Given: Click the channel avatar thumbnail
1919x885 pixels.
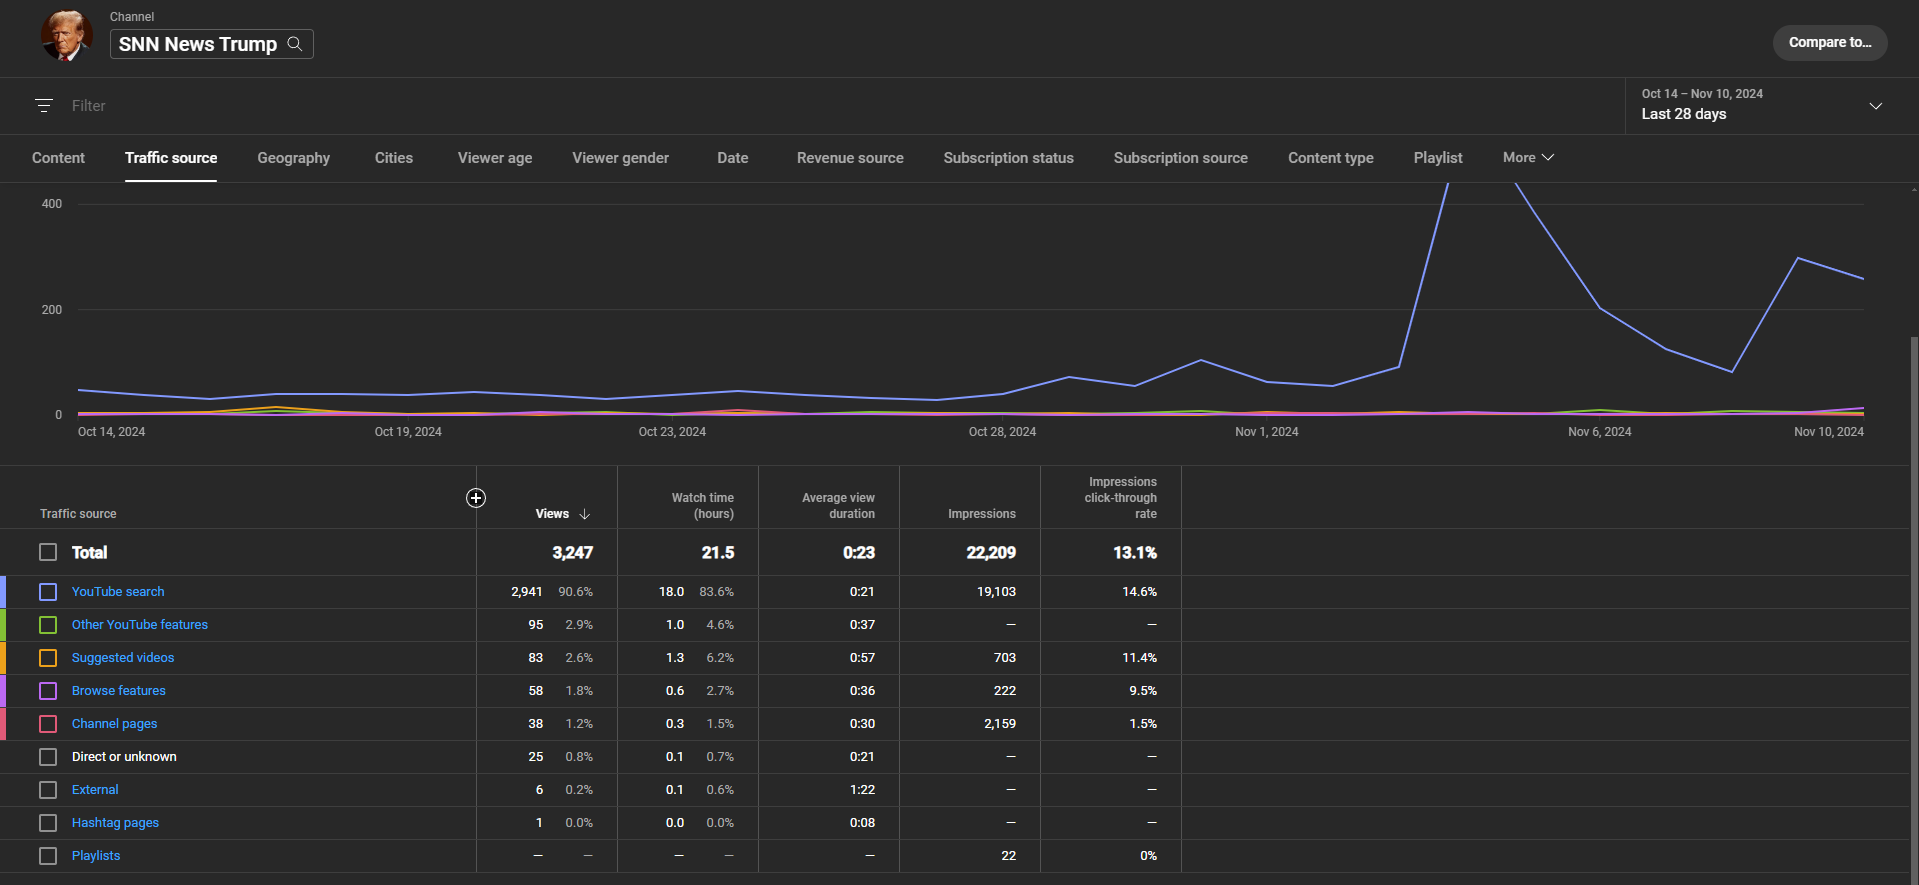Looking at the screenshot, I should pyautogui.click(x=66, y=37).
